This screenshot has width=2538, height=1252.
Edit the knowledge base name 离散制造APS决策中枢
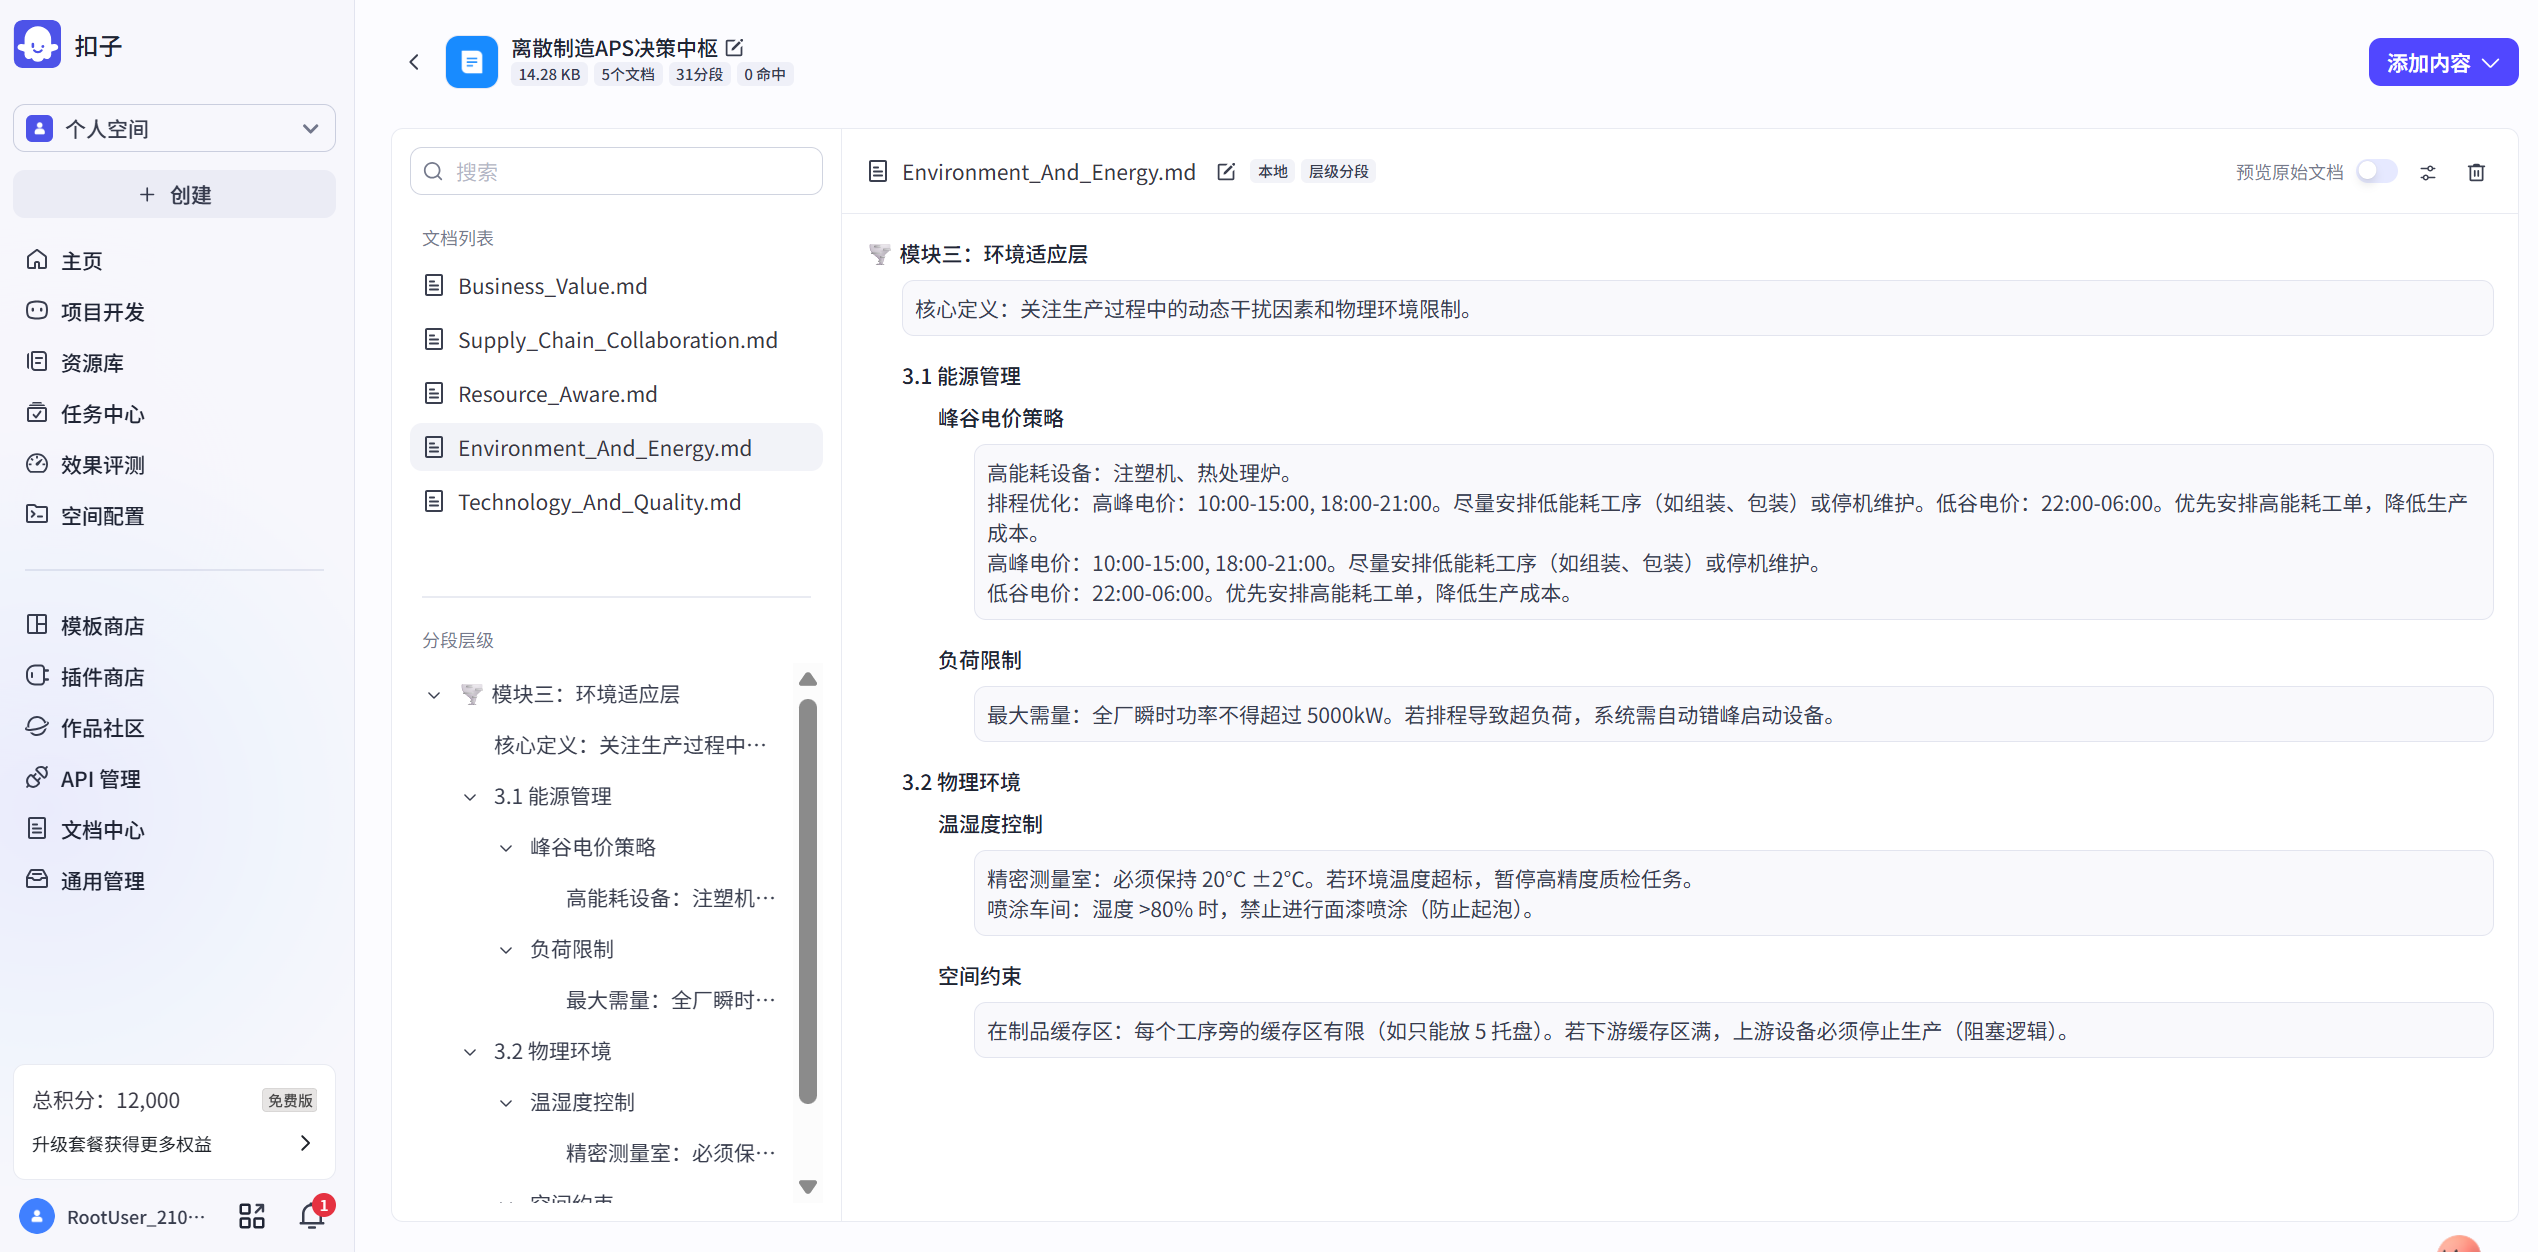(735, 47)
